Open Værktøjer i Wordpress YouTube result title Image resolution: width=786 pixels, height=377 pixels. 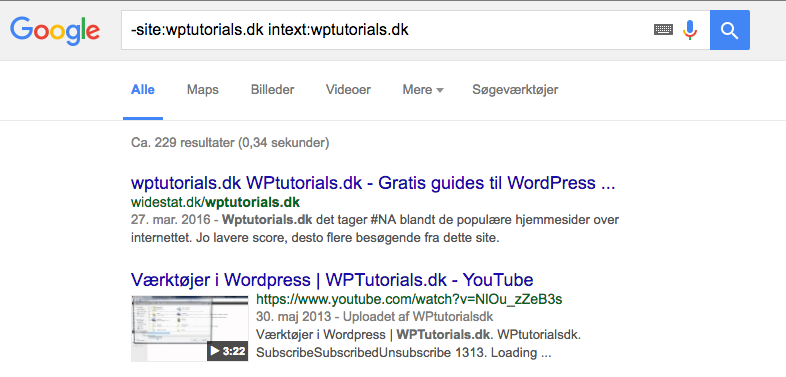click(x=332, y=279)
